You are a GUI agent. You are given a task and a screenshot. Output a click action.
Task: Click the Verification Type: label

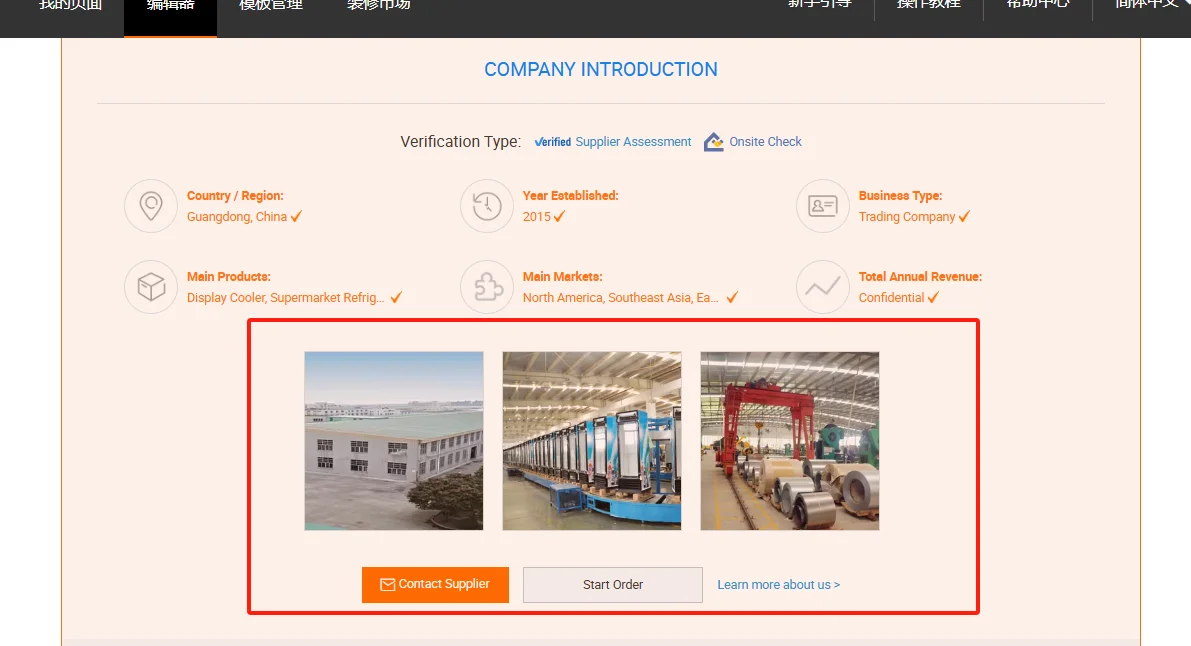(x=460, y=142)
